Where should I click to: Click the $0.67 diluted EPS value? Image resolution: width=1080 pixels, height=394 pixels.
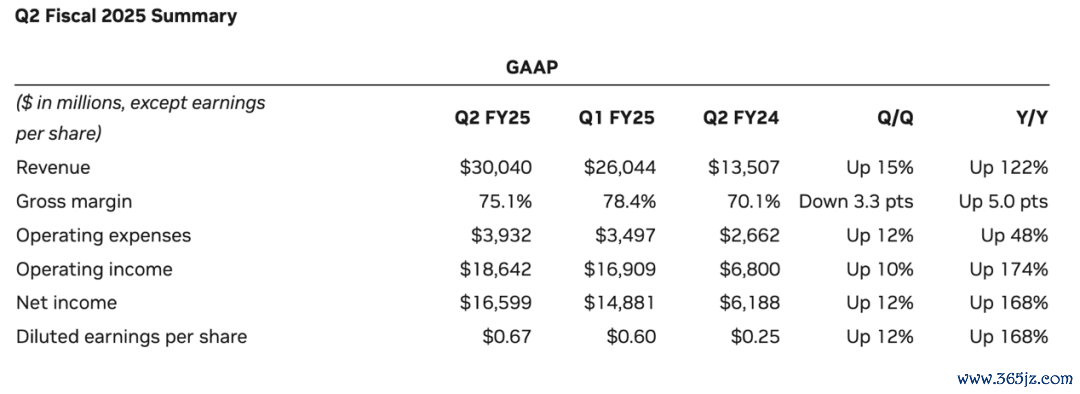(508, 337)
